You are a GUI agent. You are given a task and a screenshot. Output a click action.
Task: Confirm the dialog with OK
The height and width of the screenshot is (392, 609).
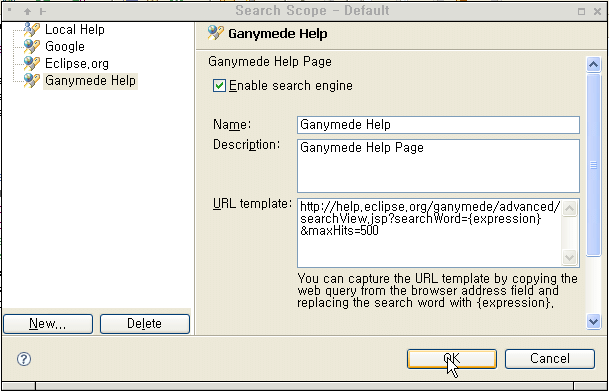pyautogui.click(x=452, y=359)
